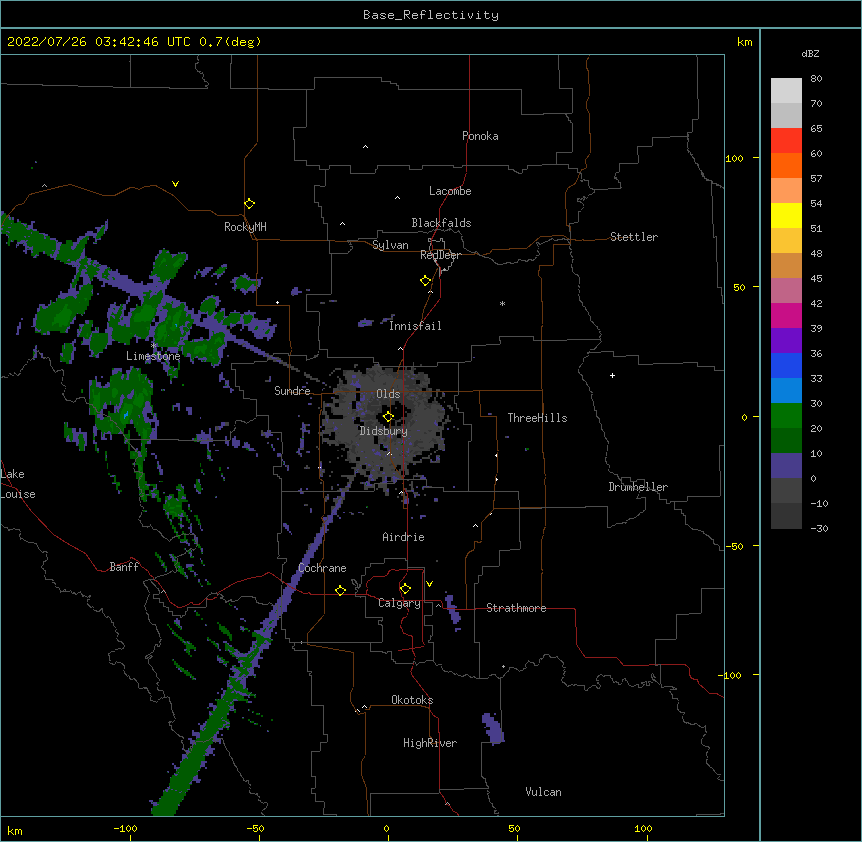
Task: Click the -100 tick on the right axis
Action: (x=731, y=675)
